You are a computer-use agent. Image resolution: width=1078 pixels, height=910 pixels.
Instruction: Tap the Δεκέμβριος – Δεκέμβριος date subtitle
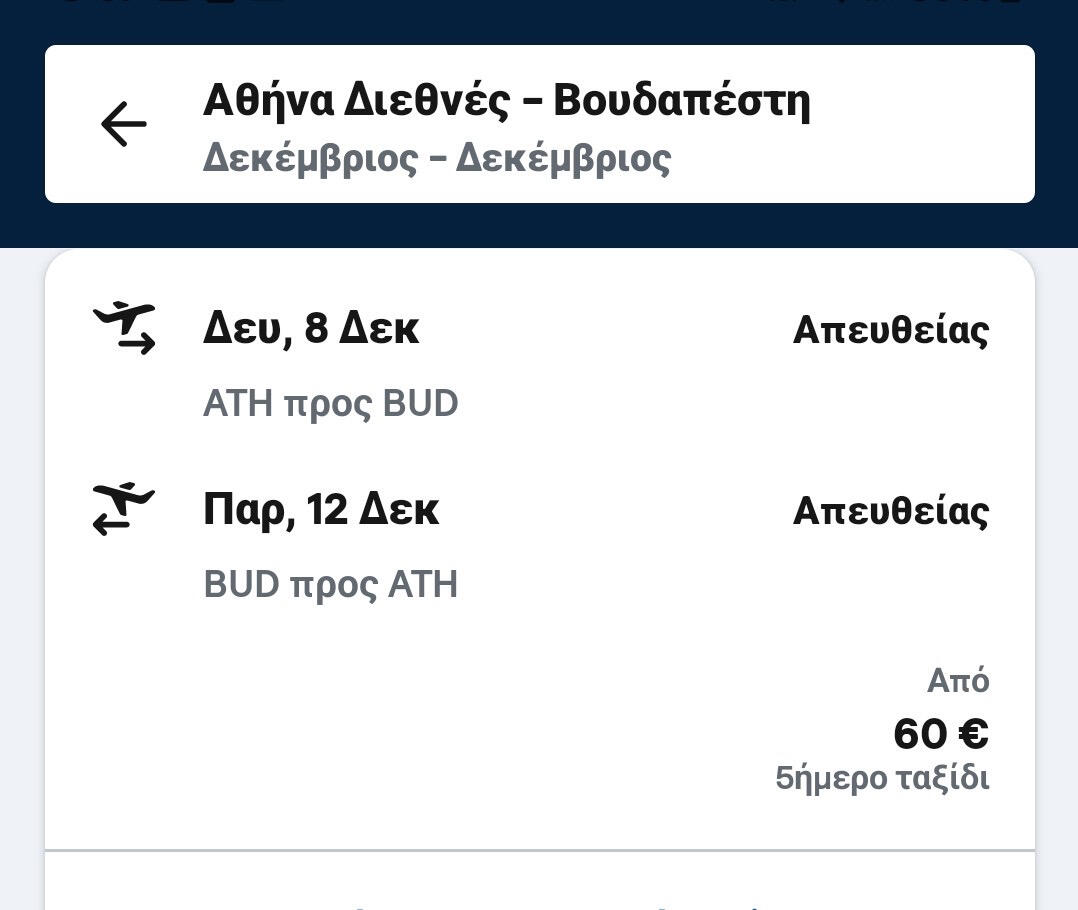tap(437, 158)
